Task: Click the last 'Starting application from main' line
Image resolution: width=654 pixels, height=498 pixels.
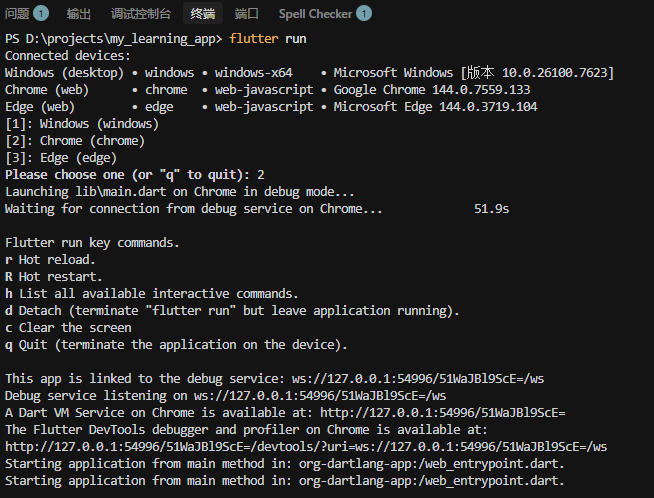Action: point(285,481)
